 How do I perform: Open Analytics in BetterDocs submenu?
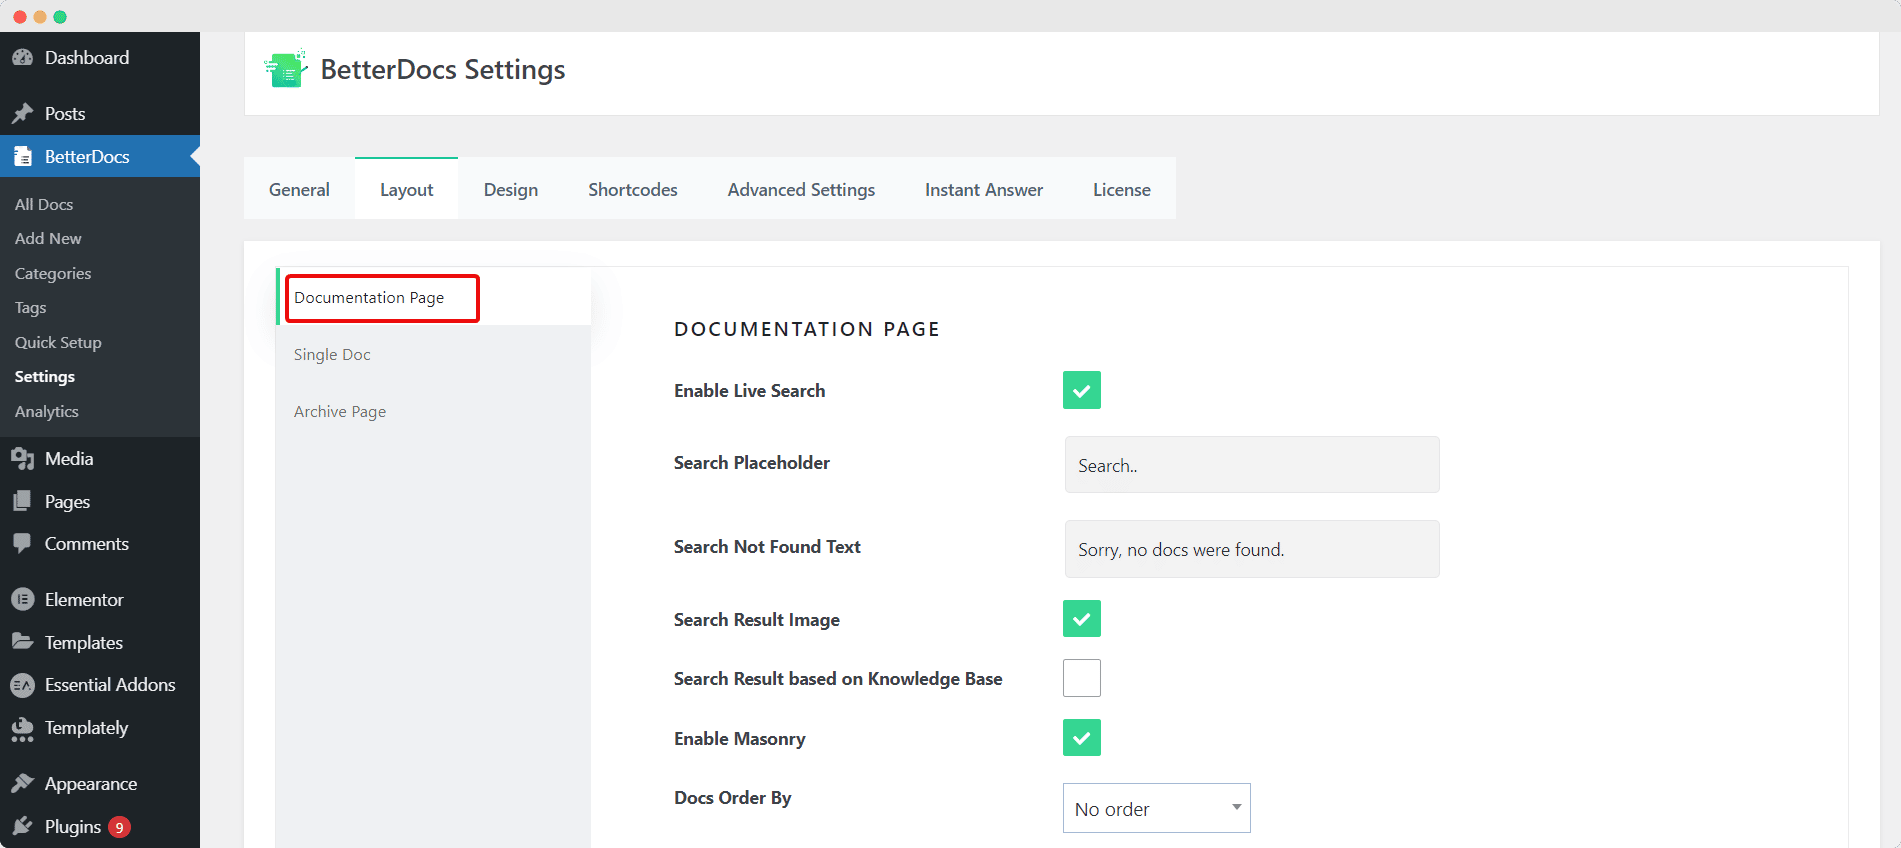[x=47, y=411]
